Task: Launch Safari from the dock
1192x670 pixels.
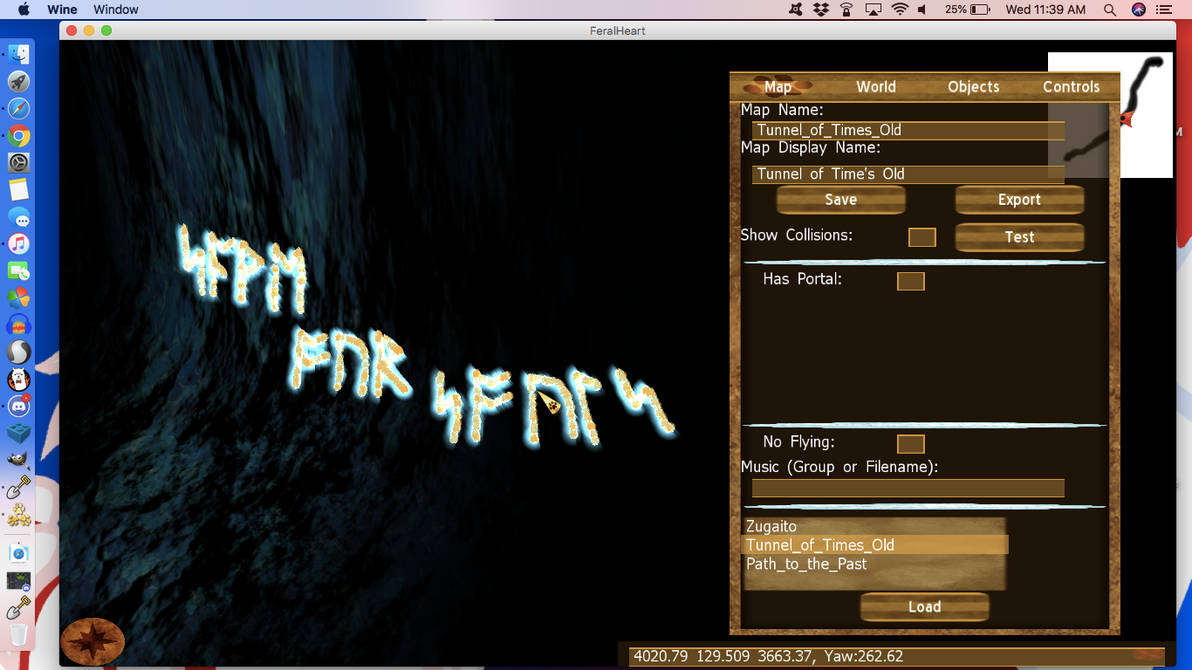Action: tap(19, 109)
